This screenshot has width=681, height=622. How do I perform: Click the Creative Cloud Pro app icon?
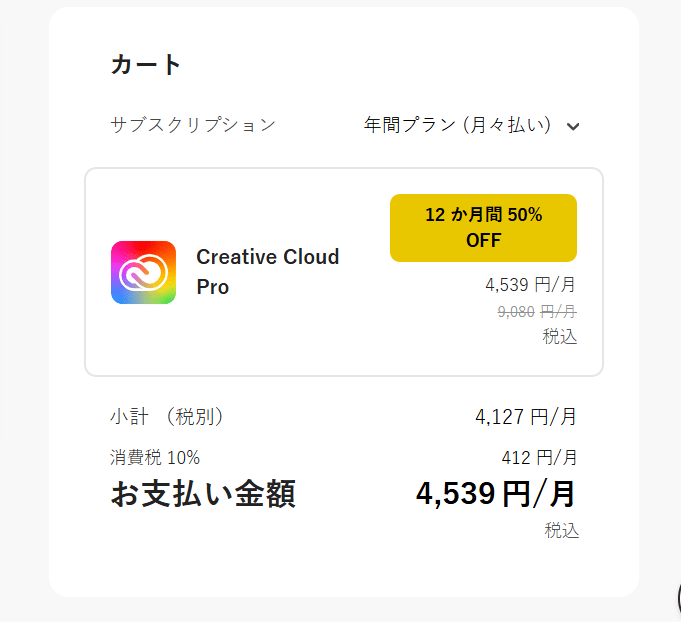point(143,272)
